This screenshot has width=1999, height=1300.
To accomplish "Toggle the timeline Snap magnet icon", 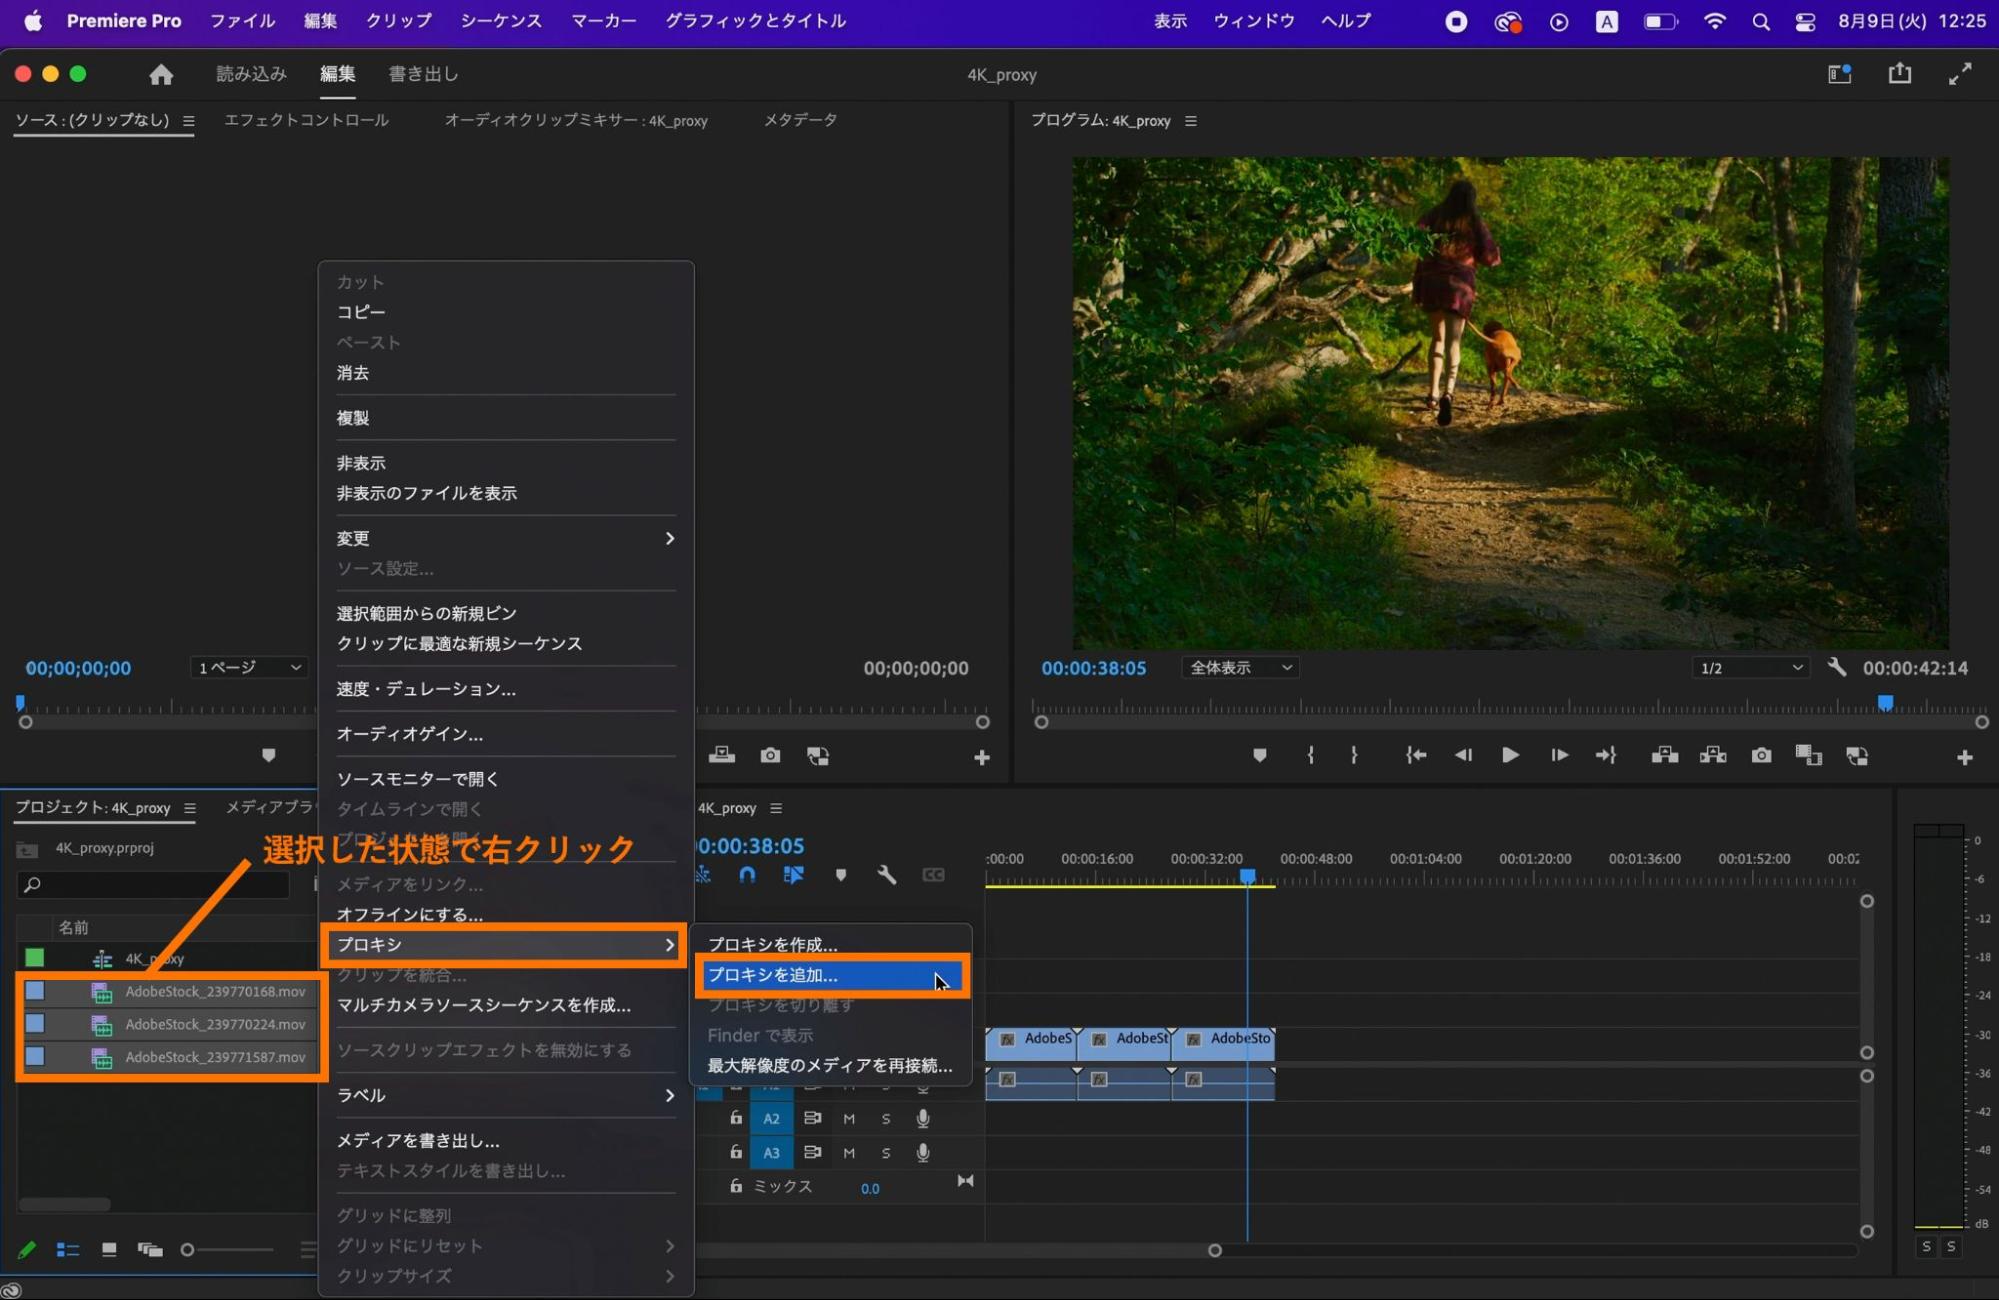I will tap(747, 875).
